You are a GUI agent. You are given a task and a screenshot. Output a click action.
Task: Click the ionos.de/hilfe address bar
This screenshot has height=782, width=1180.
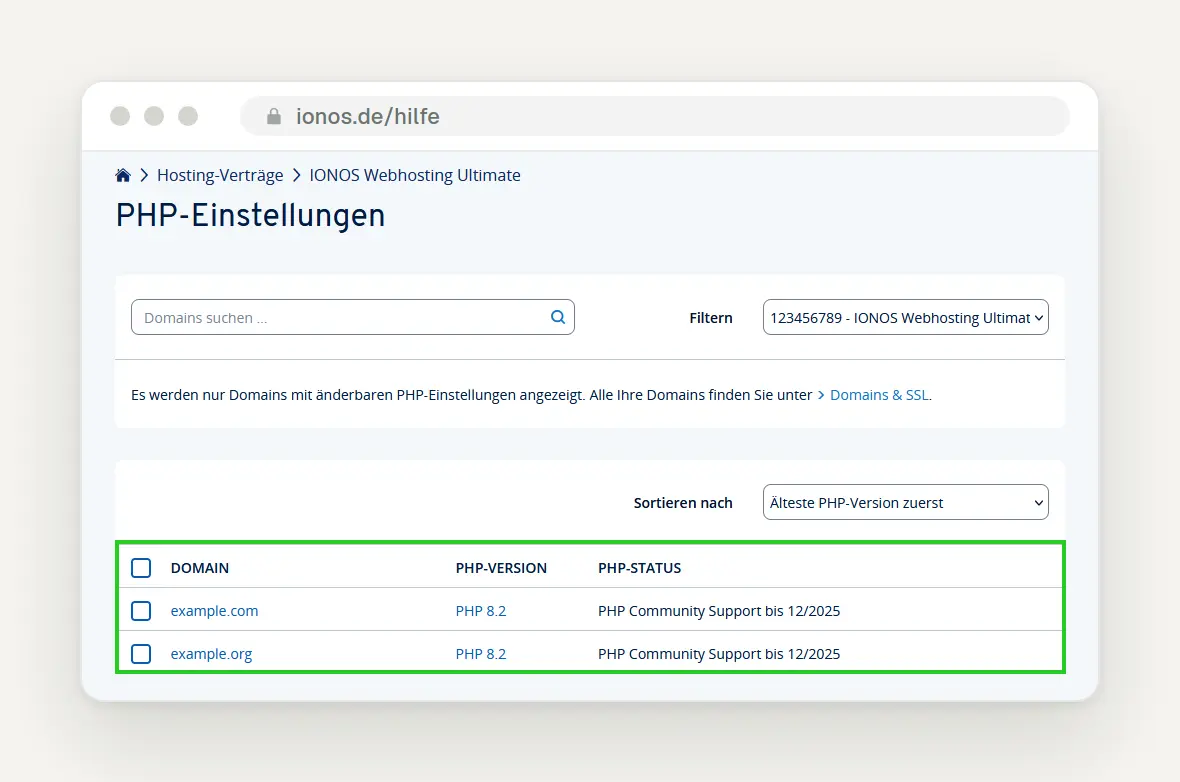pos(655,116)
